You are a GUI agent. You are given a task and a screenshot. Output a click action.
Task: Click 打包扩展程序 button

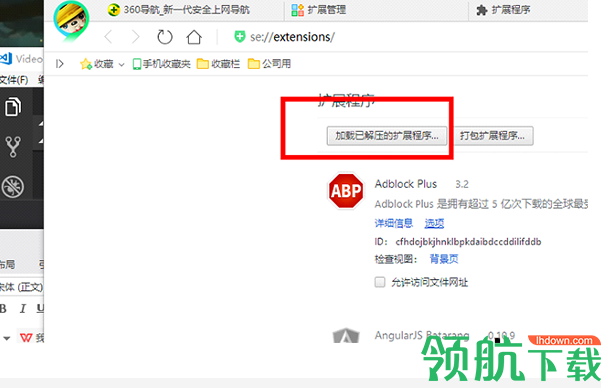pos(493,136)
